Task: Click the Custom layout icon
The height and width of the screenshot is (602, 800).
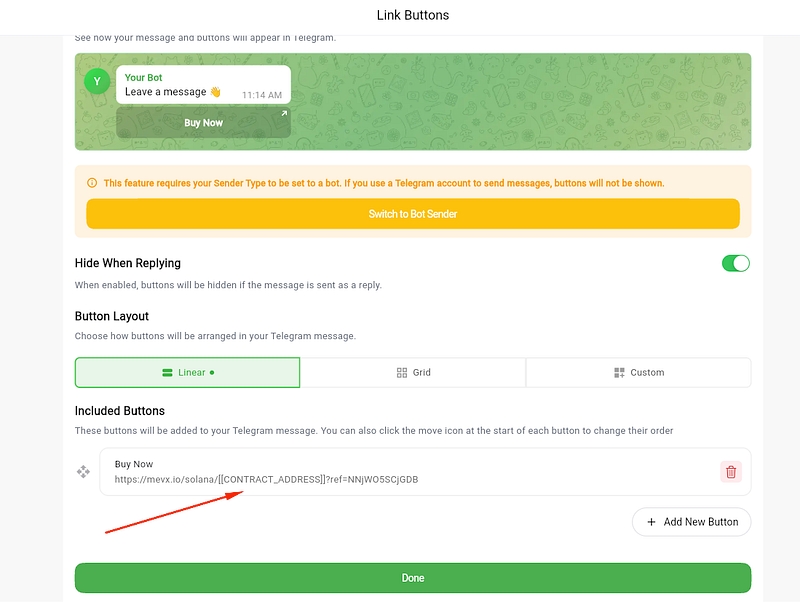Action: (619, 373)
